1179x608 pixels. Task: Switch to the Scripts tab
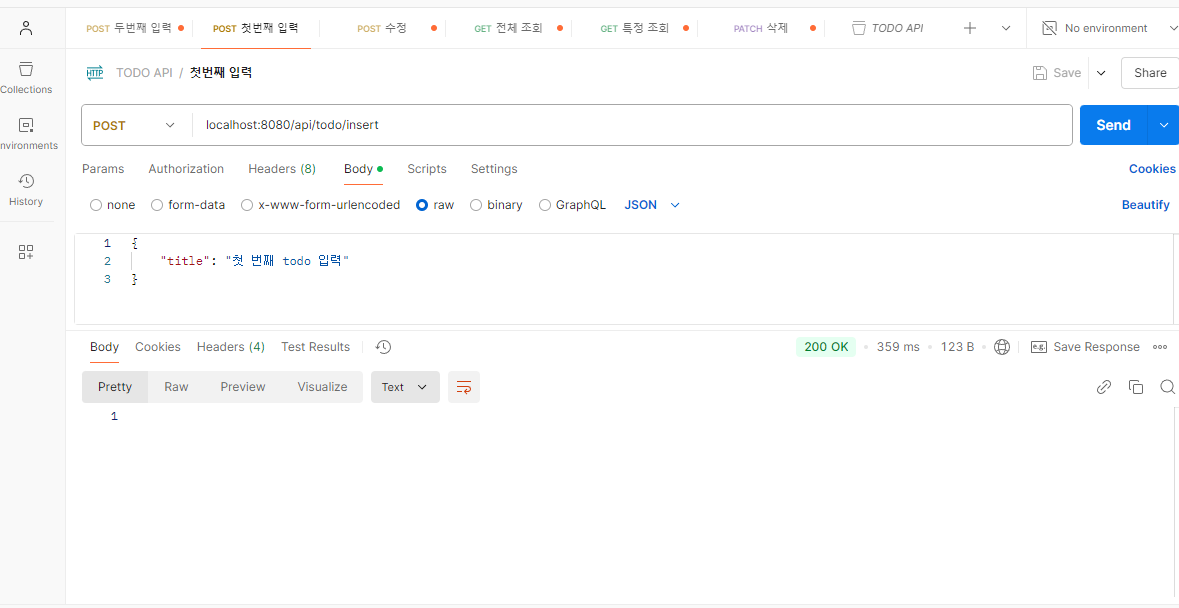[427, 169]
